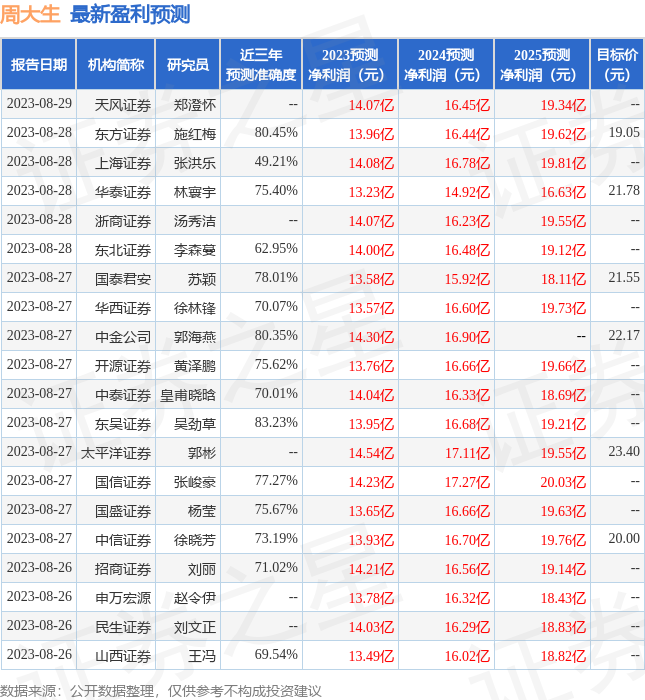Click the 最新盈利预测 heading

tap(130, 14)
